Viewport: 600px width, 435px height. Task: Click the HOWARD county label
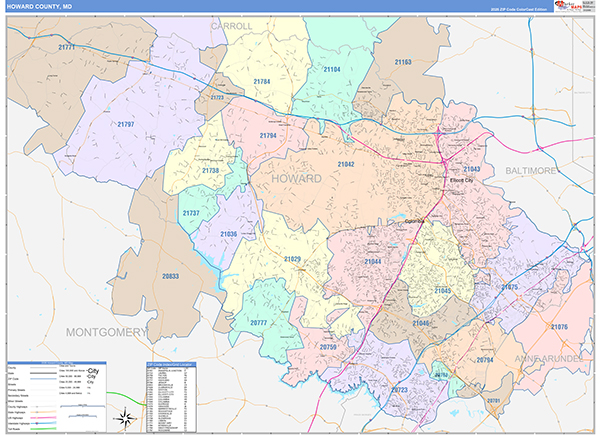[x=297, y=179]
